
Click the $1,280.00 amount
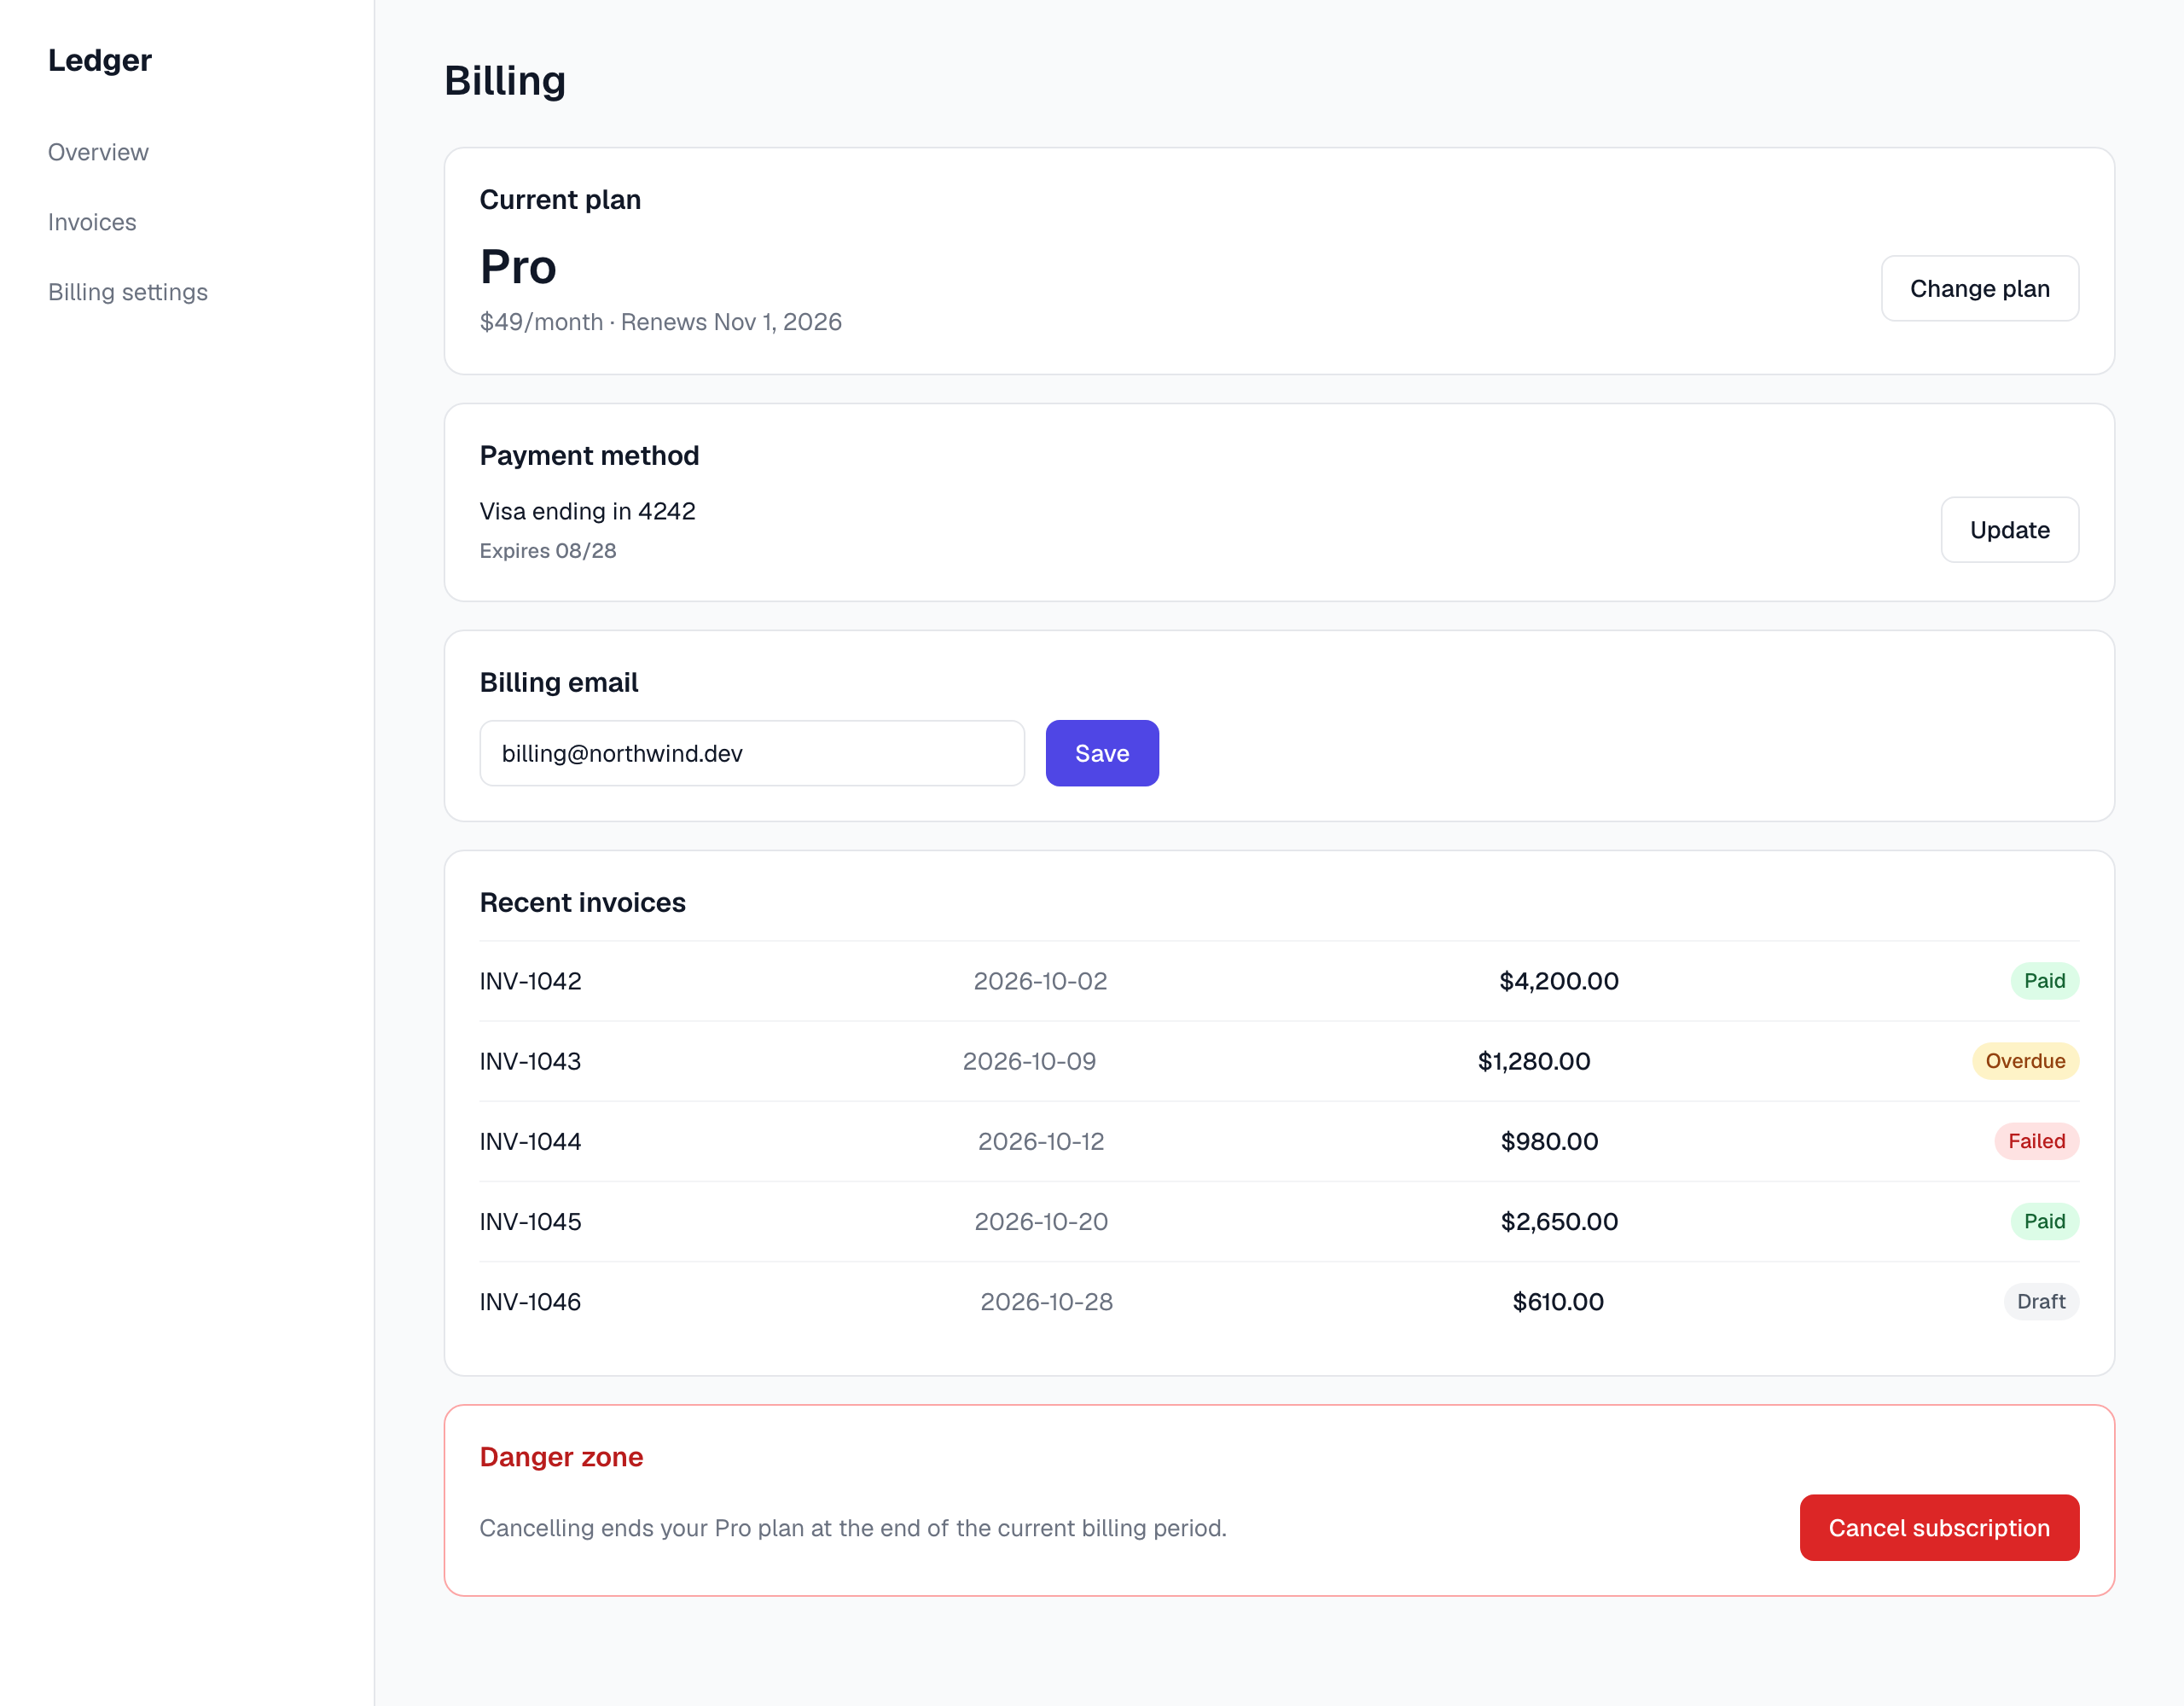coord(1534,1061)
